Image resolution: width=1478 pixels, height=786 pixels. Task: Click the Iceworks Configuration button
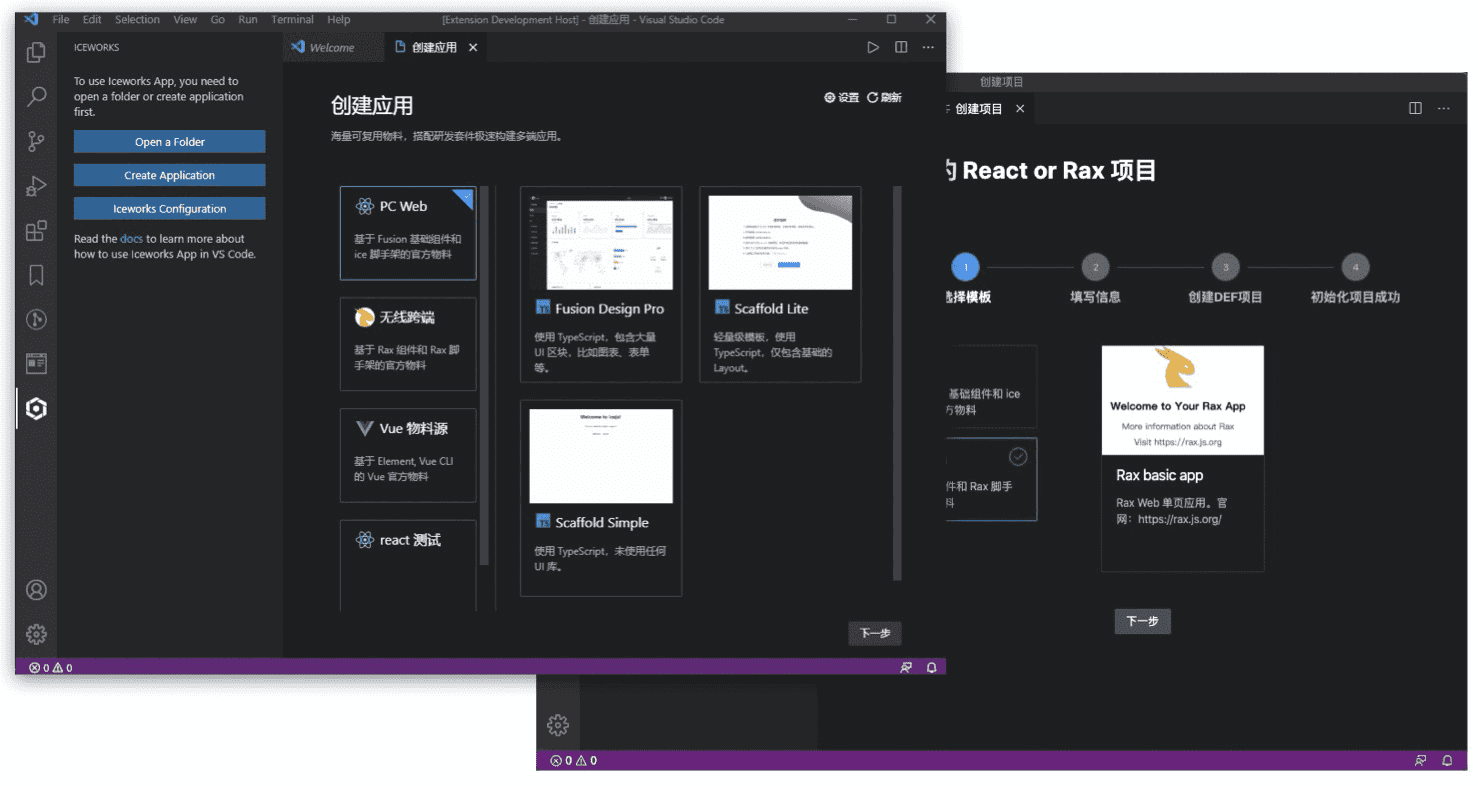point(169,208)
